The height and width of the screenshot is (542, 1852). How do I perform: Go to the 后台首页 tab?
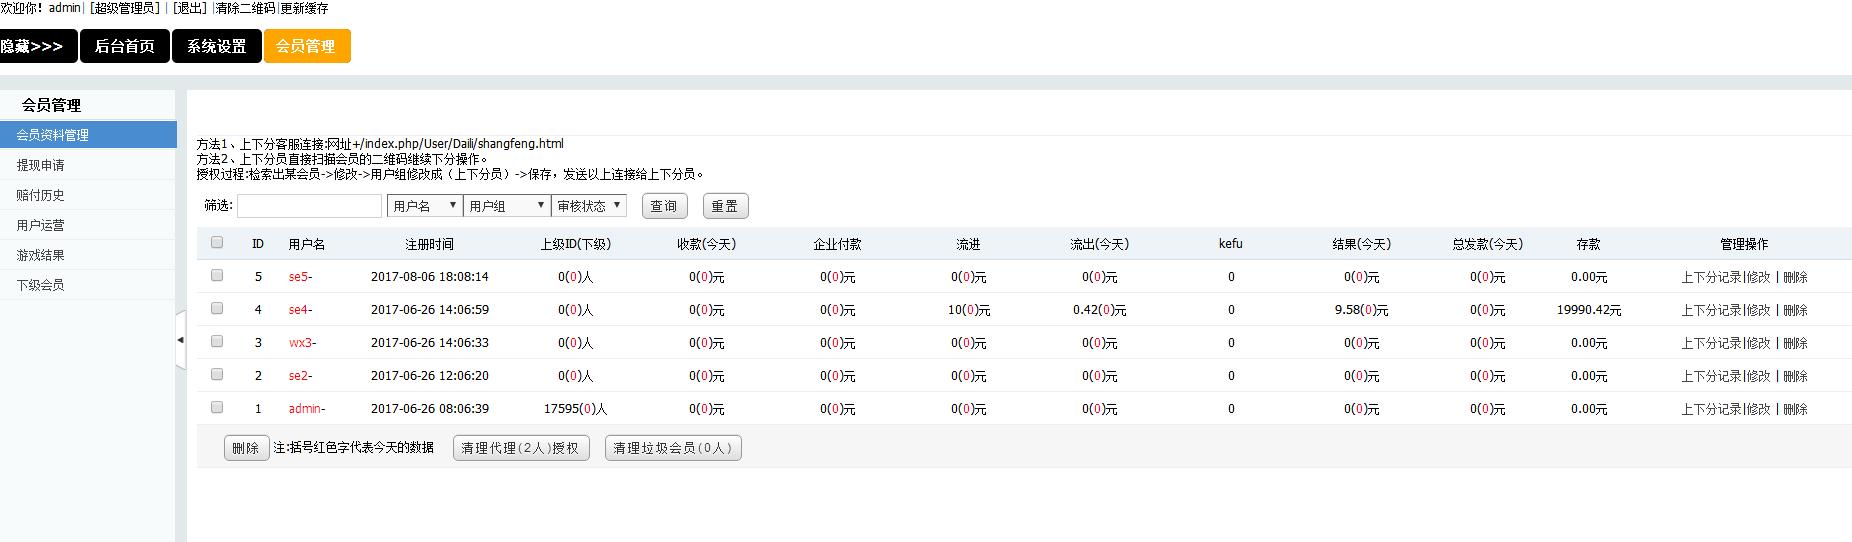124,46
